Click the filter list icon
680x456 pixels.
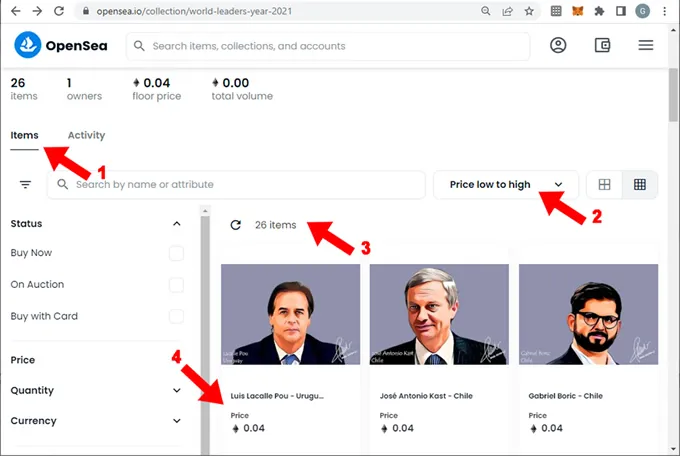25,185
